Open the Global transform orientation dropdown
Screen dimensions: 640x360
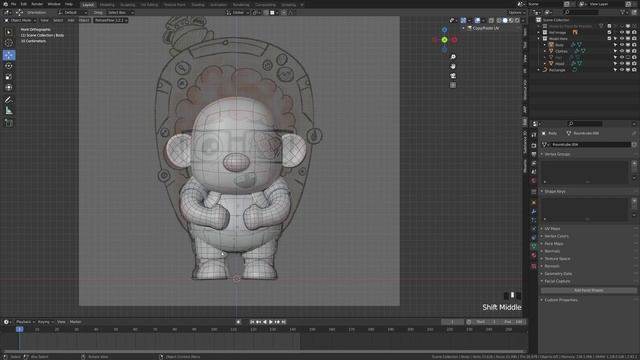tap(238, 13)
